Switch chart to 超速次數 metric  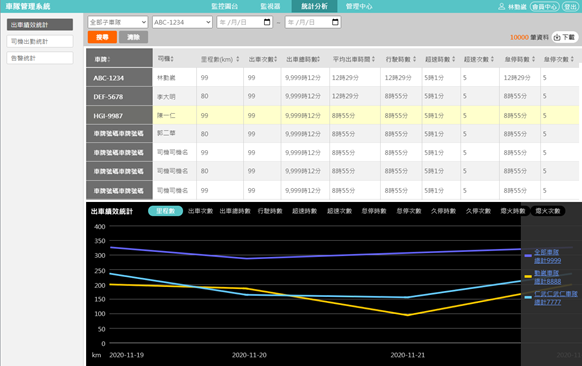(339, 211)
